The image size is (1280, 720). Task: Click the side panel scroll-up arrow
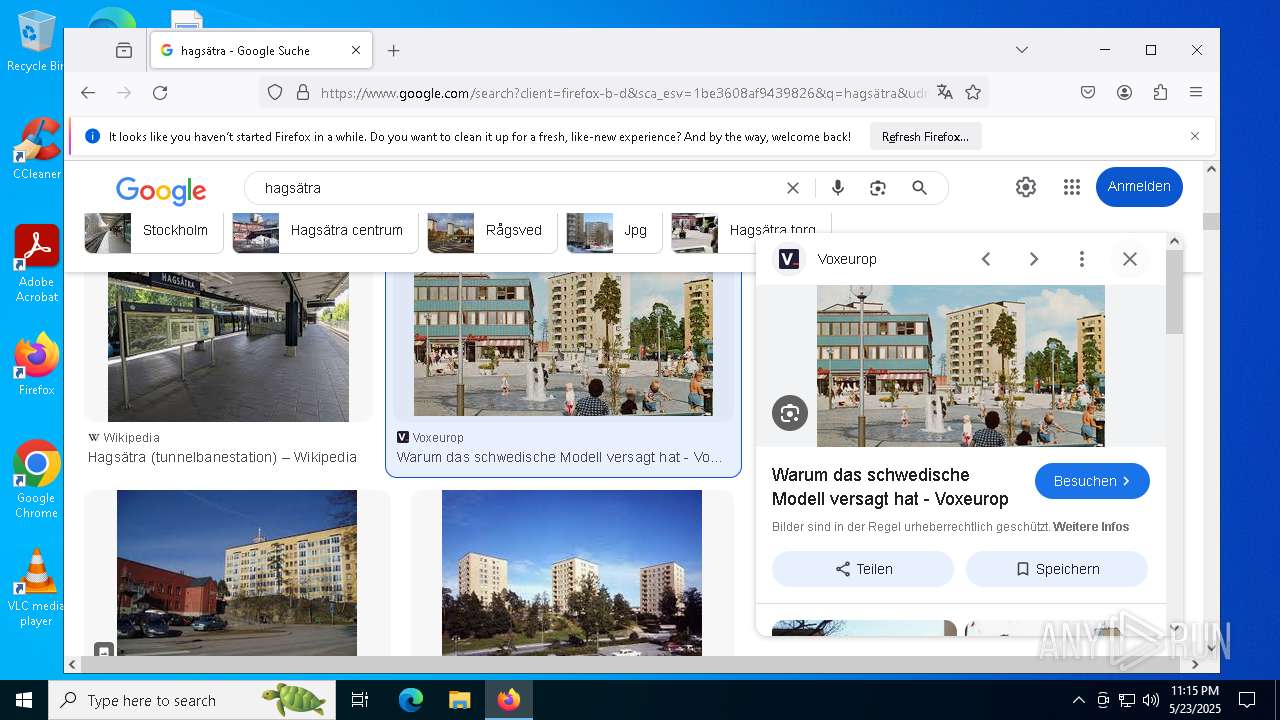1175,241
